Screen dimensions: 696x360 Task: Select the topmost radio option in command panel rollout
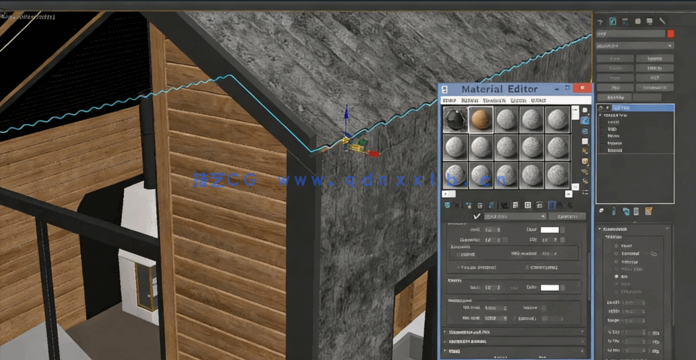pyautogui.click(x=616, y=245)
